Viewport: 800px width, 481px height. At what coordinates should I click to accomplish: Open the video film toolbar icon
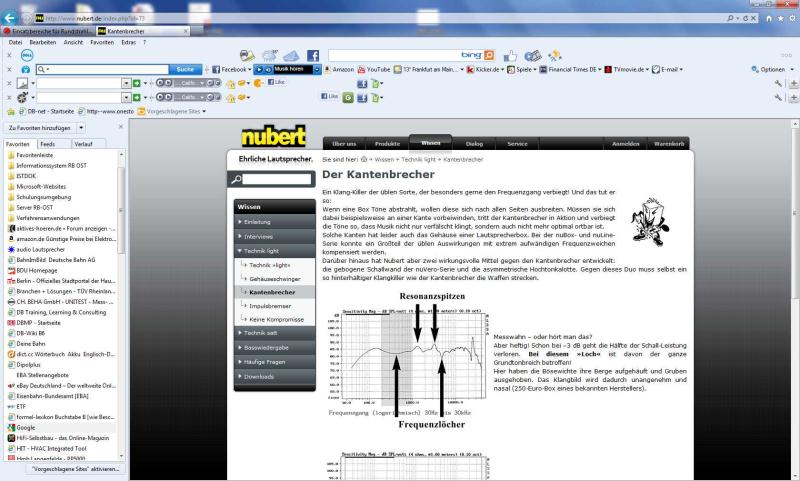coord(533,55)
